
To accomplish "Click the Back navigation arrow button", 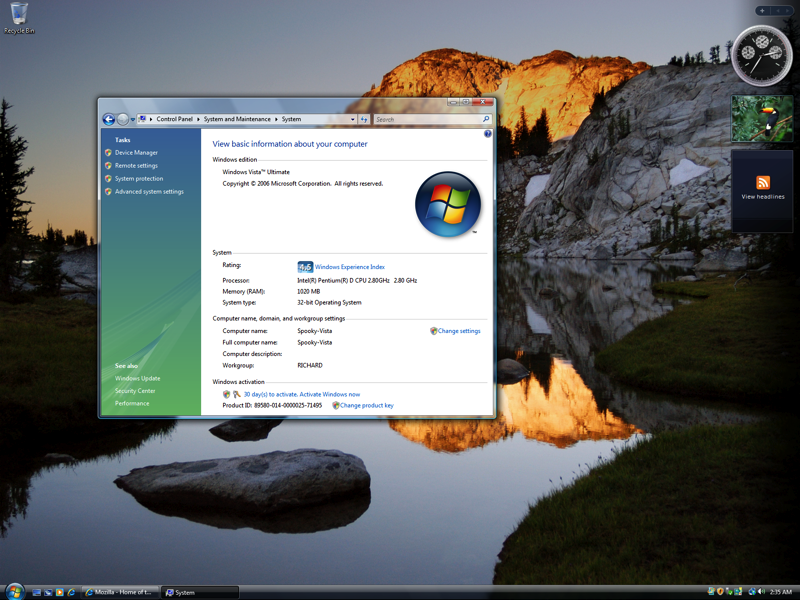I will click(109, 119).
